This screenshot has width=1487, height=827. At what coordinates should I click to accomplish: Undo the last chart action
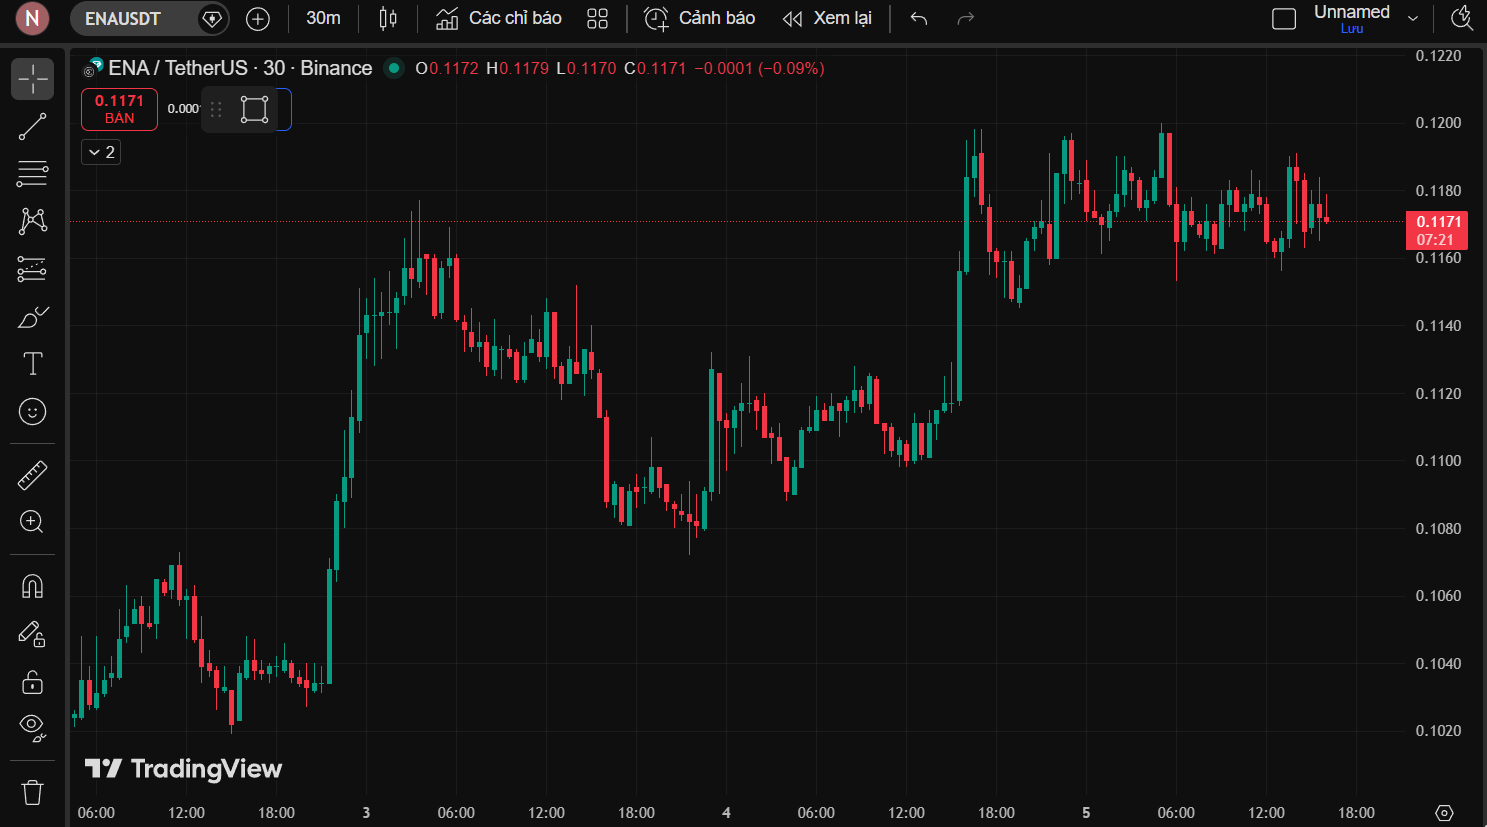[919, 19]
